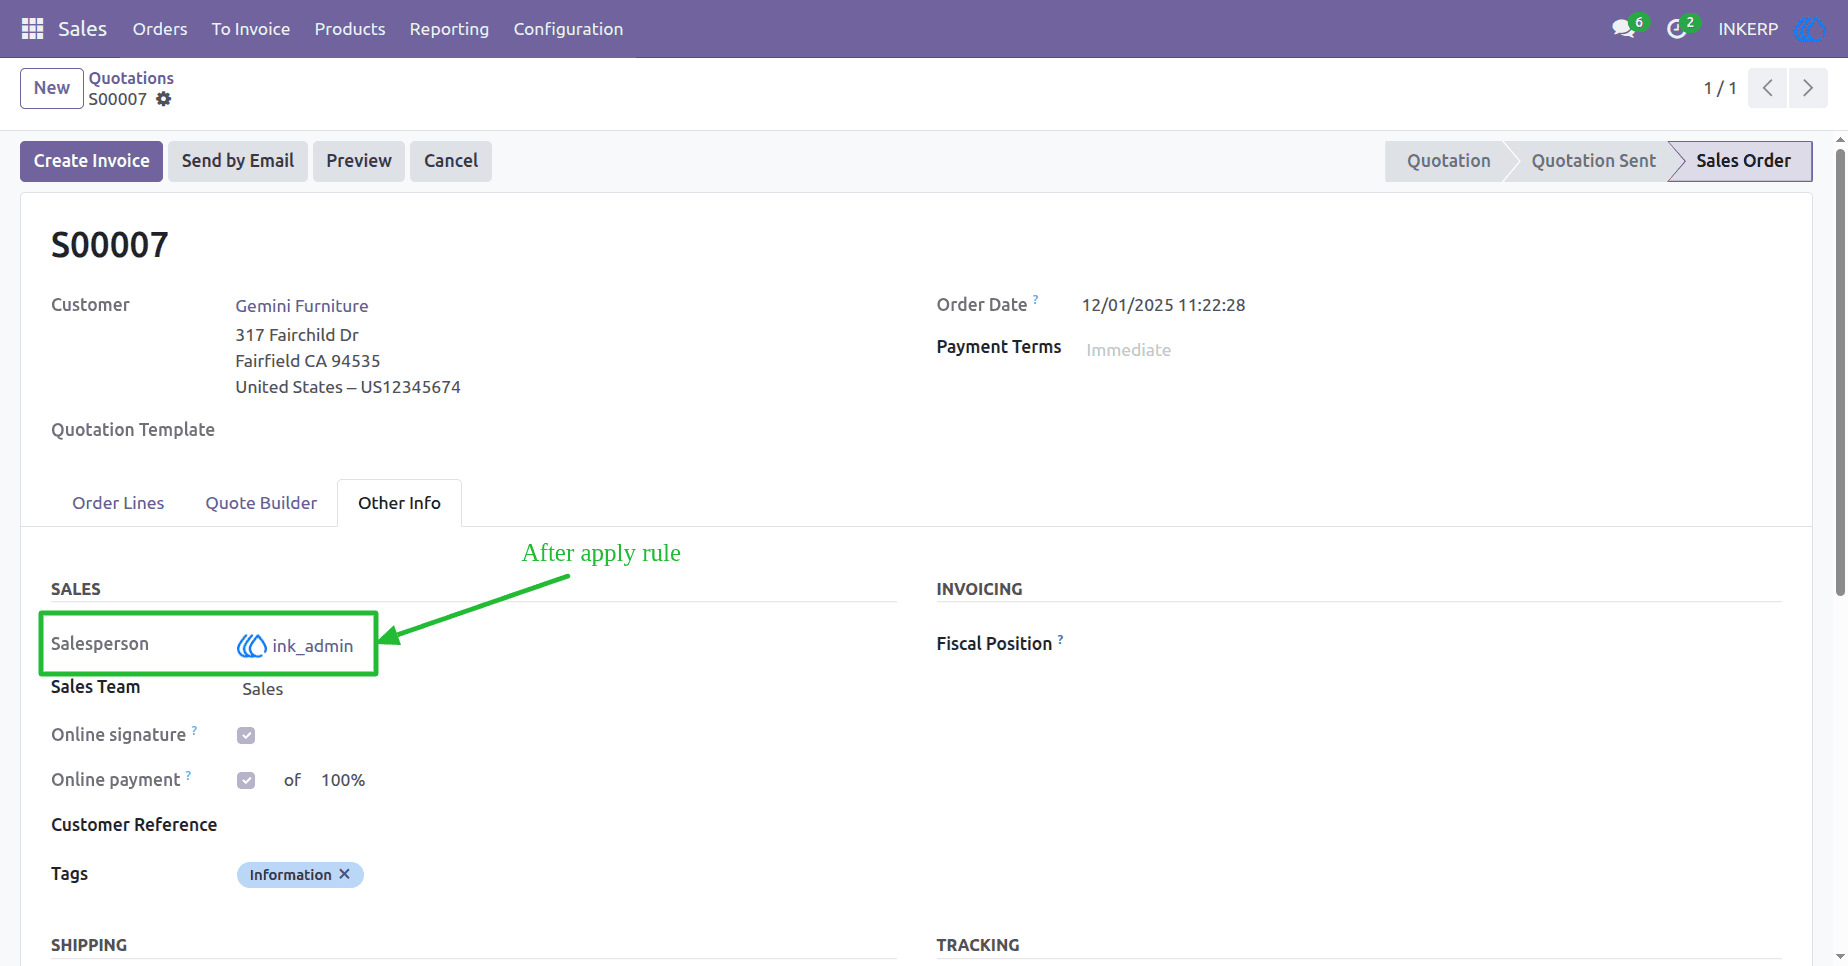Viewport: 1848px width, 966px height.
Task: Open the To Invoice menu
Action: (251, 29)
